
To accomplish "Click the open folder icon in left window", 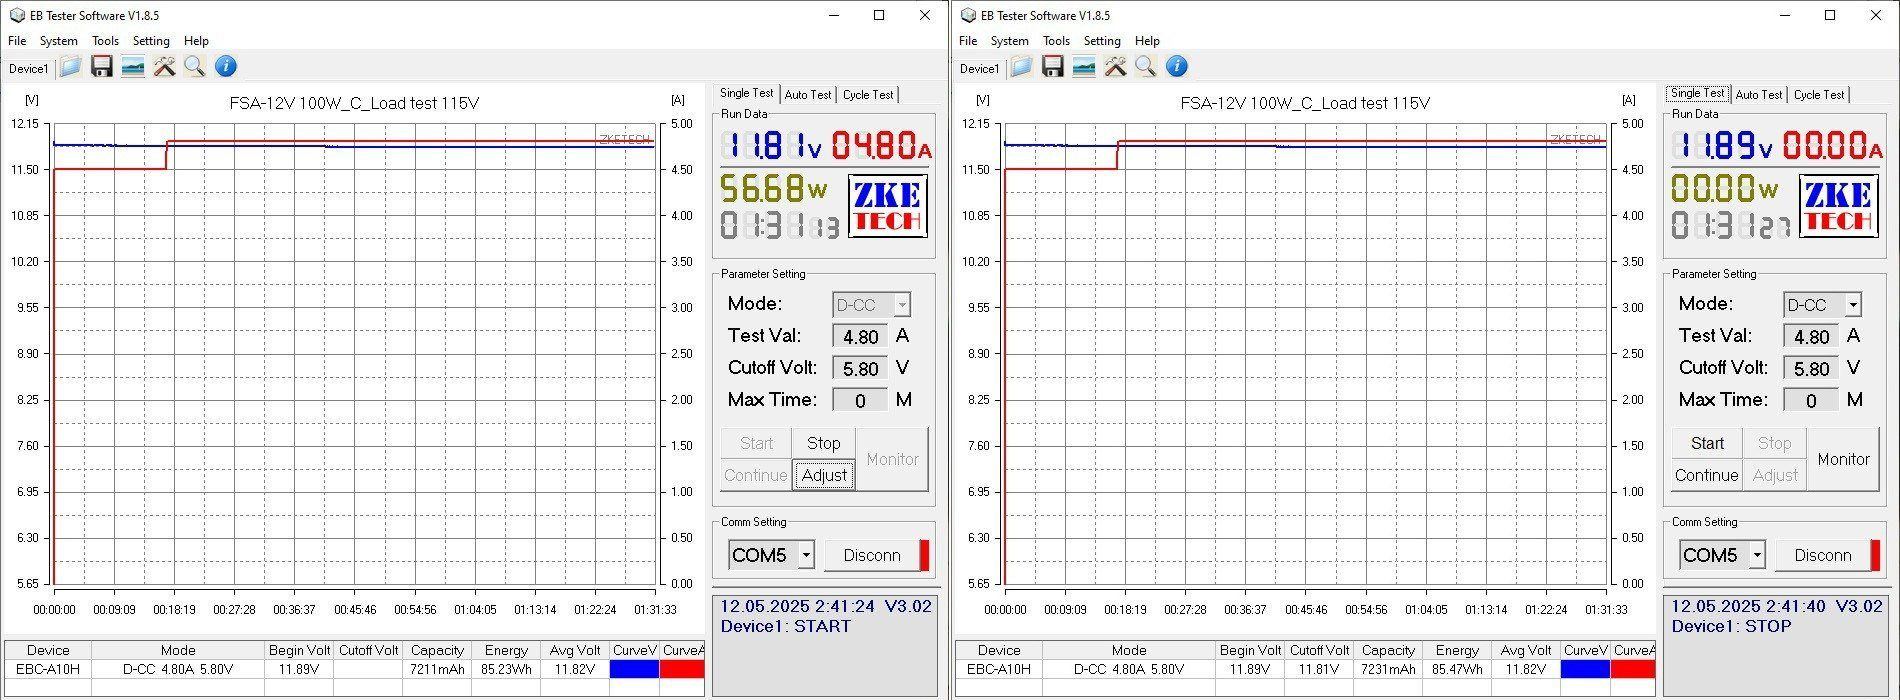I will point(70,67).
